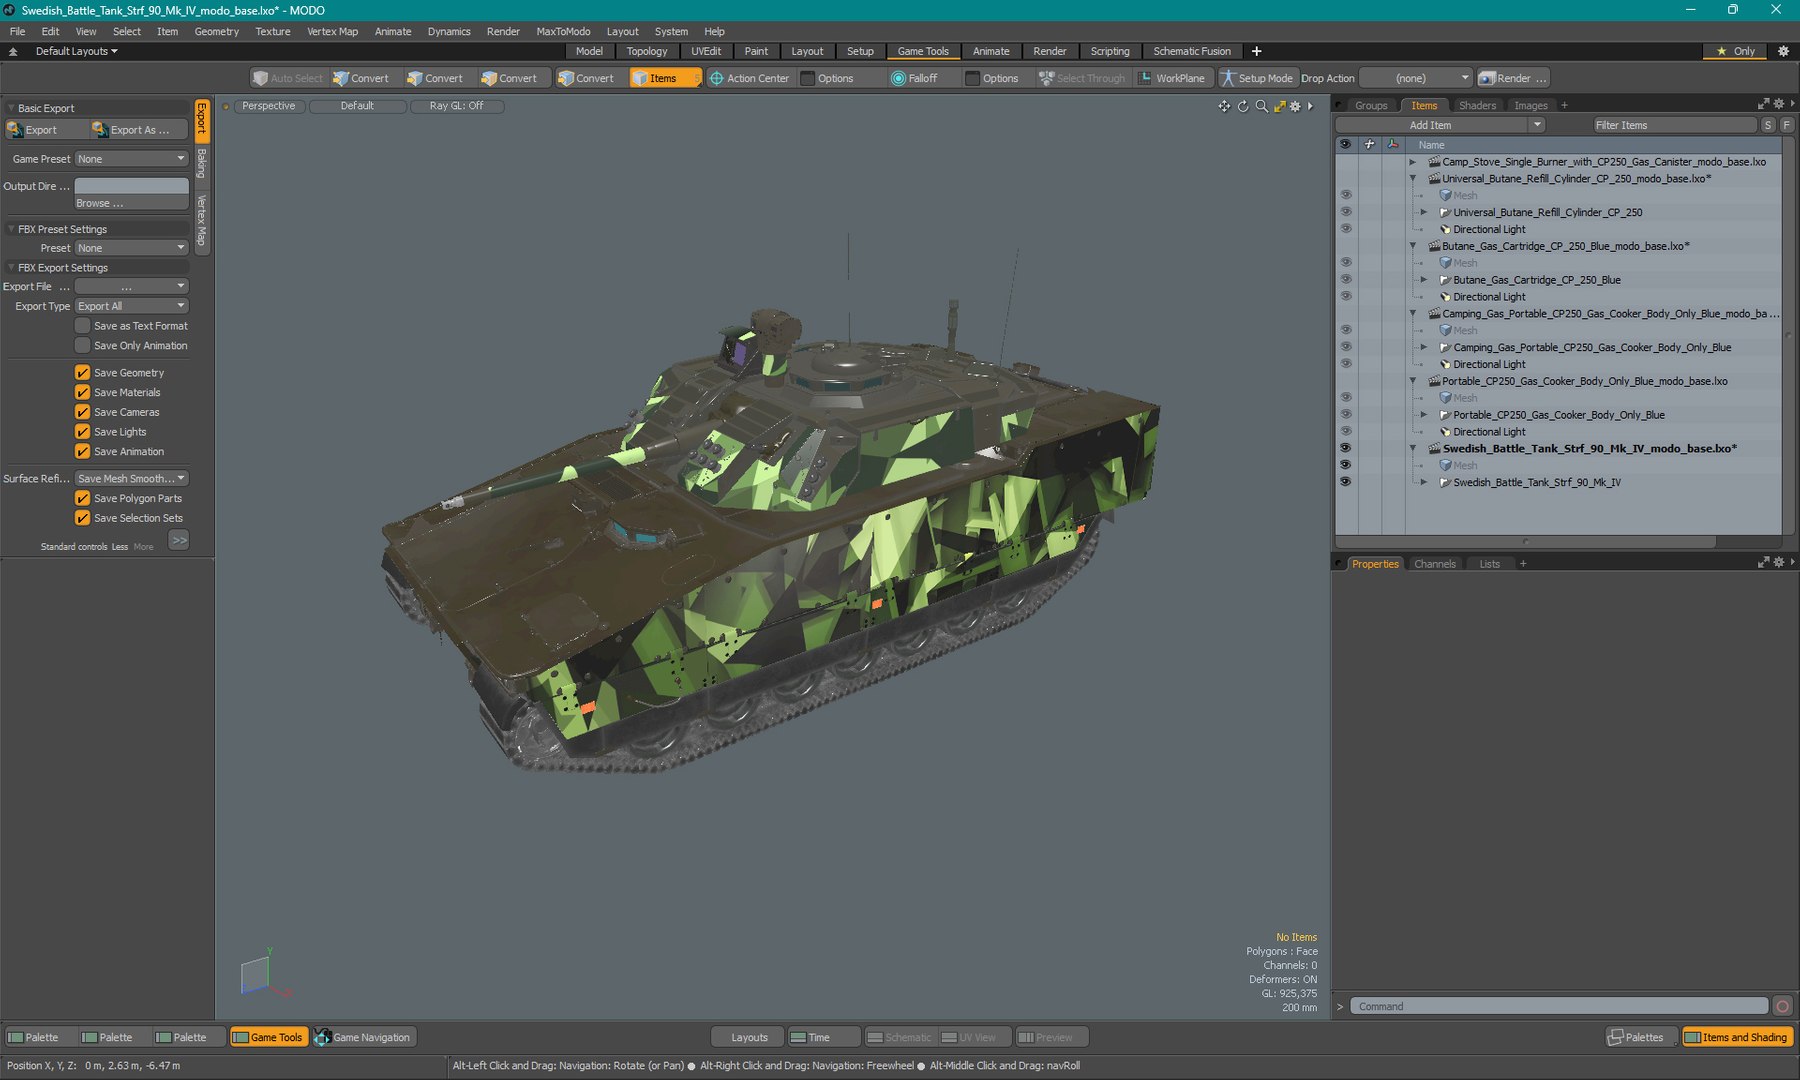Enable Save Only Animation checkbox
Screen dimensions: 1800x1080
(83, 346)
